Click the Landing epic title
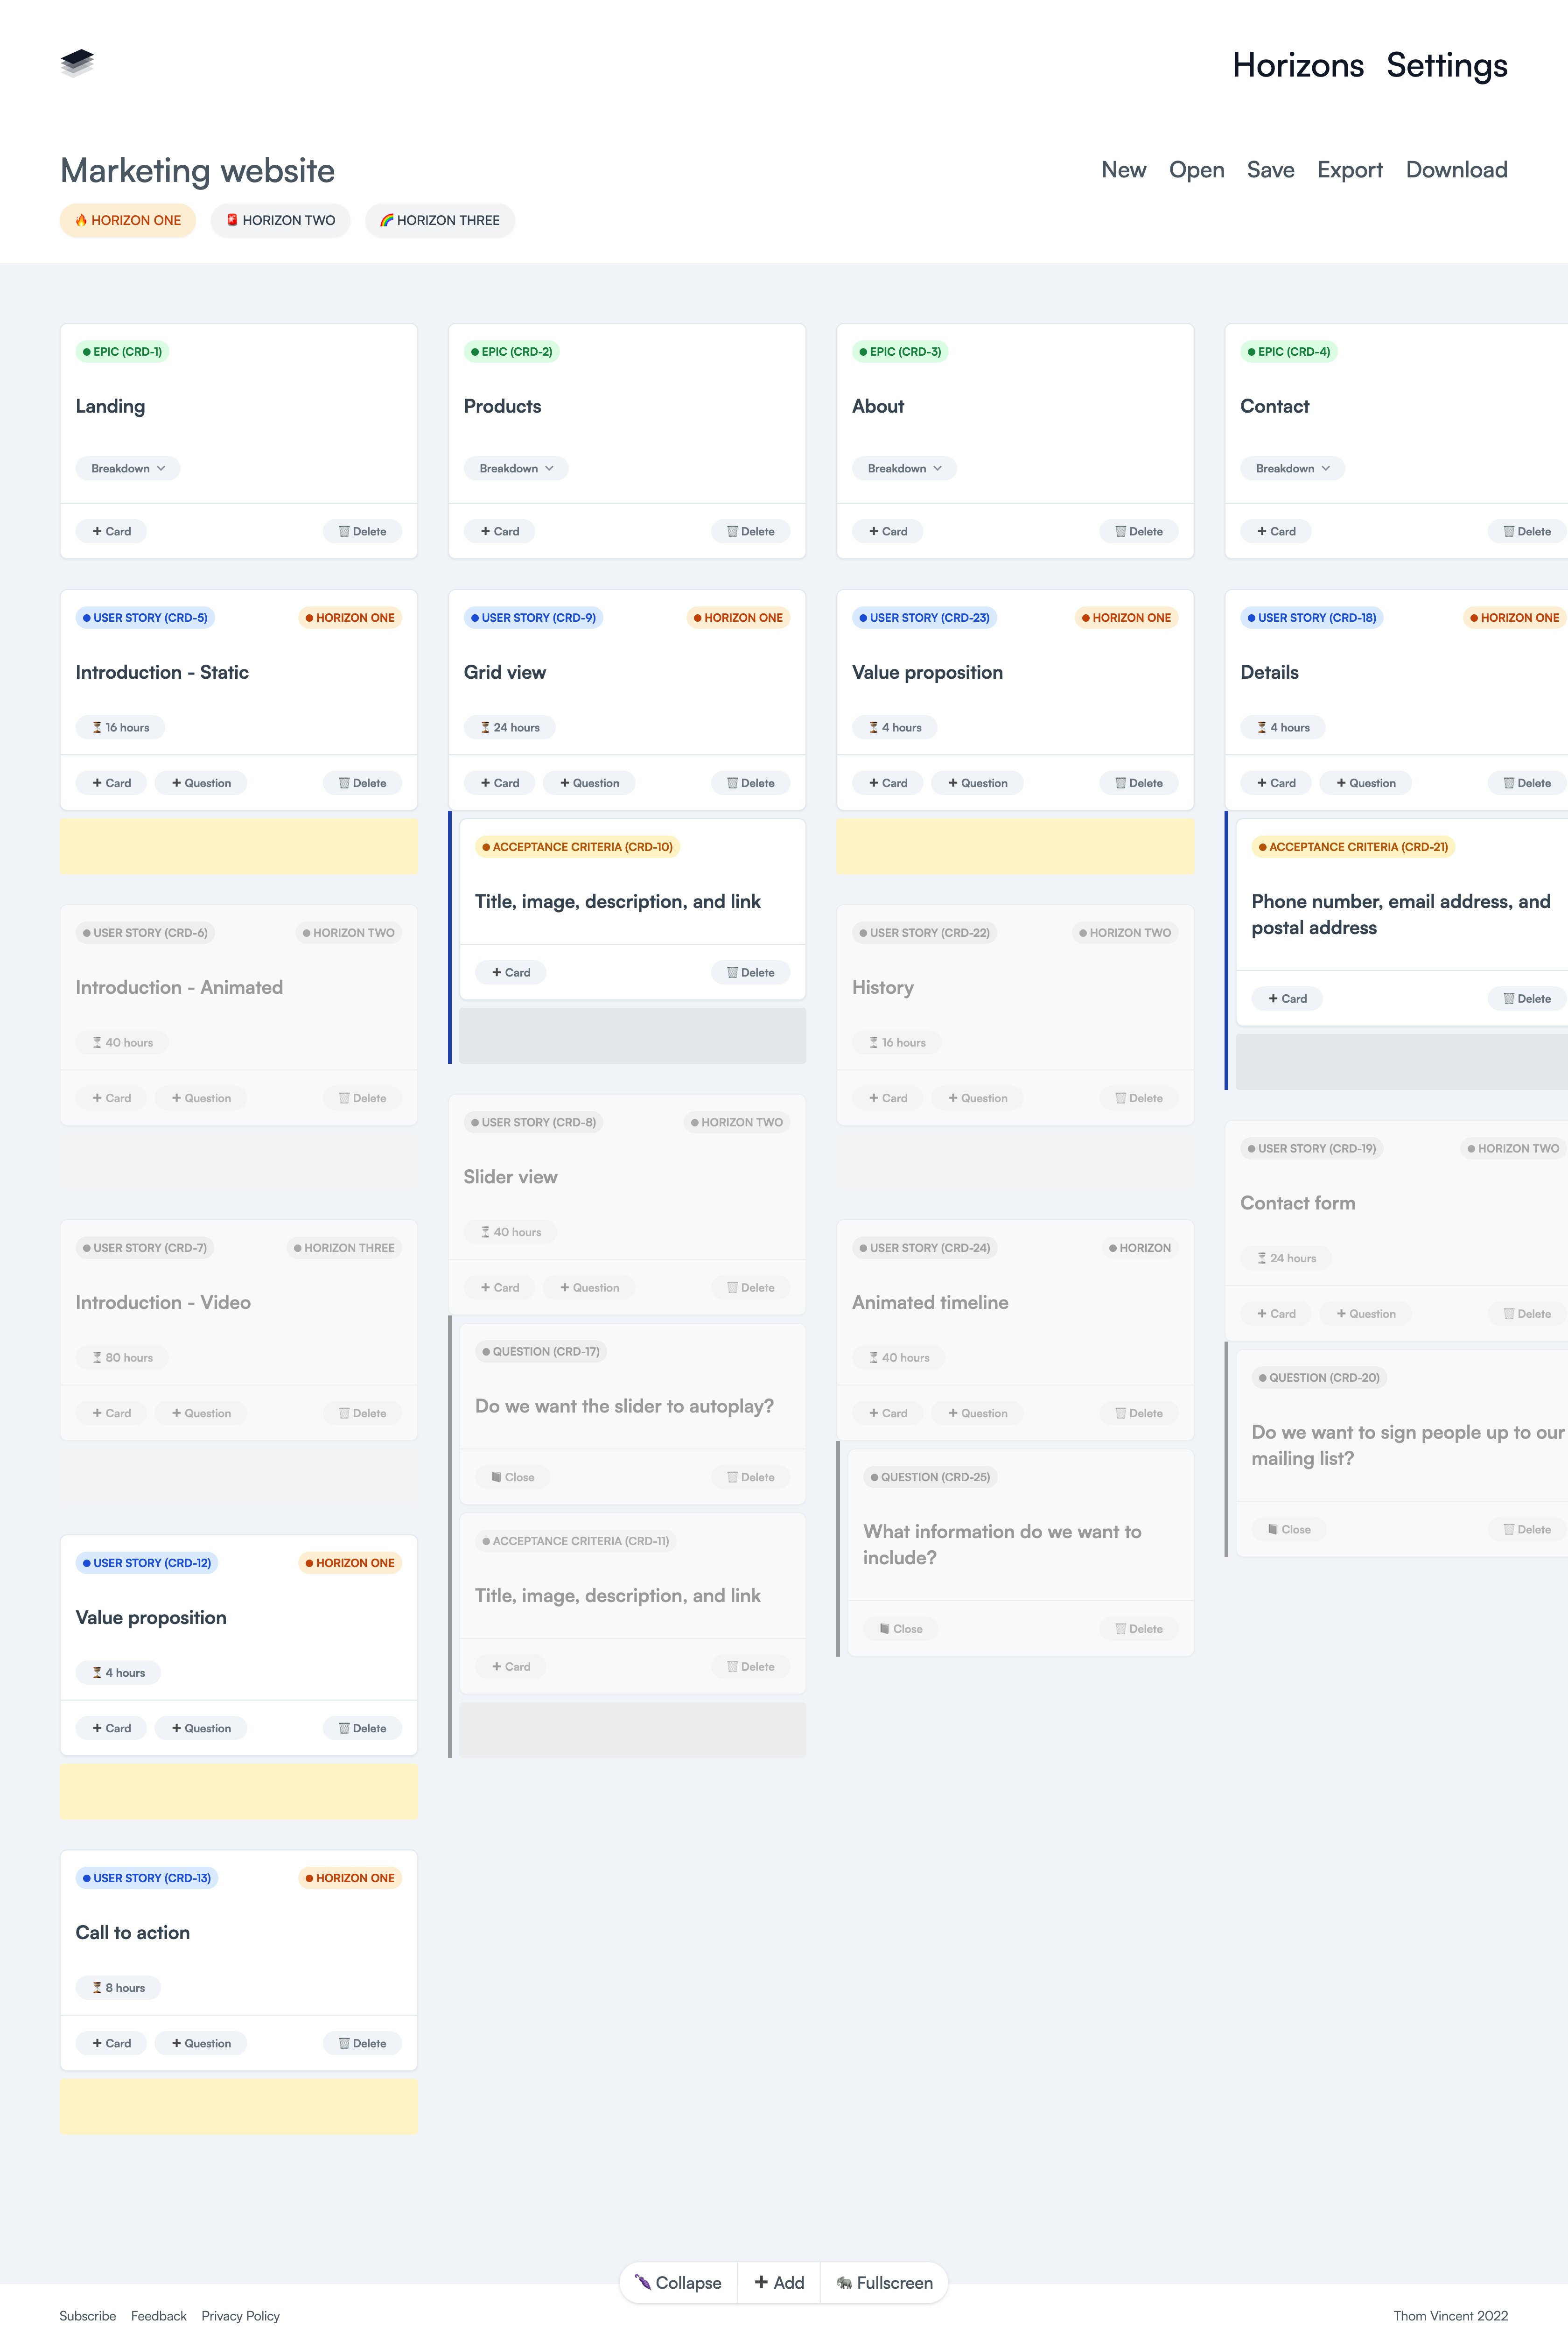This screenshot has width=1568, height=2348. (110, 406)
